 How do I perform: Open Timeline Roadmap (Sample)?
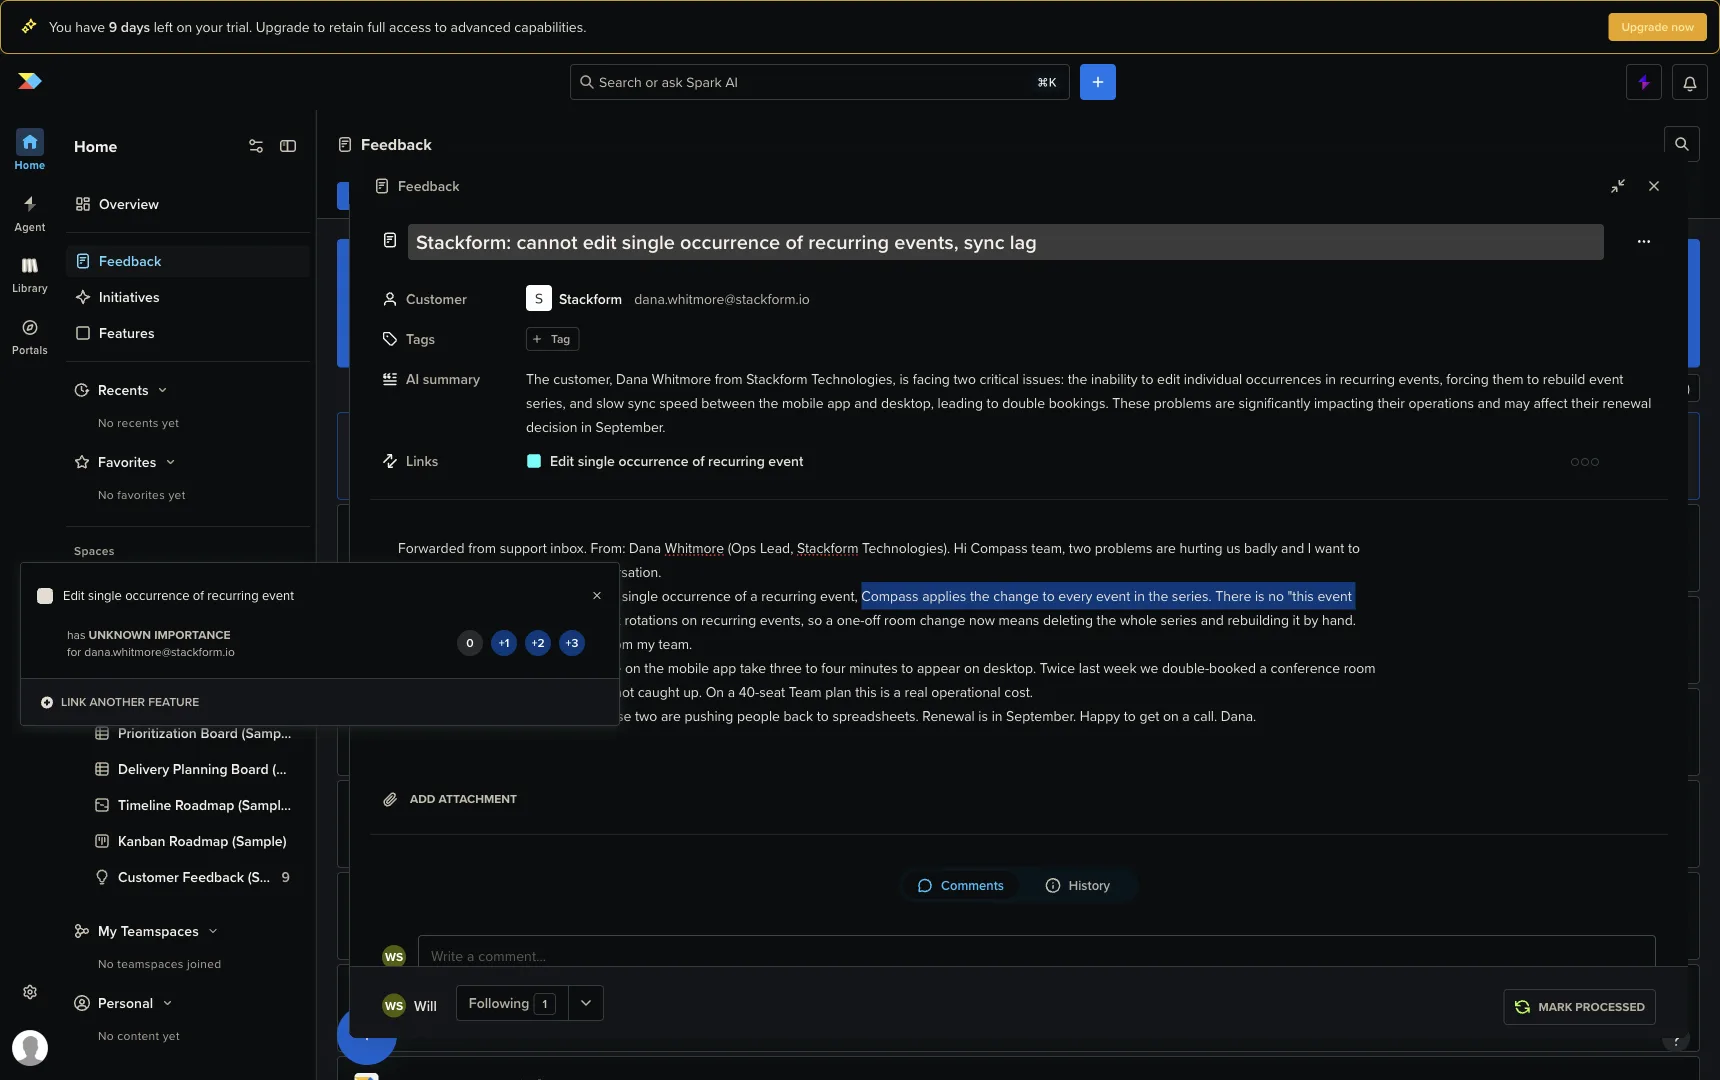(x=204, y=805)
